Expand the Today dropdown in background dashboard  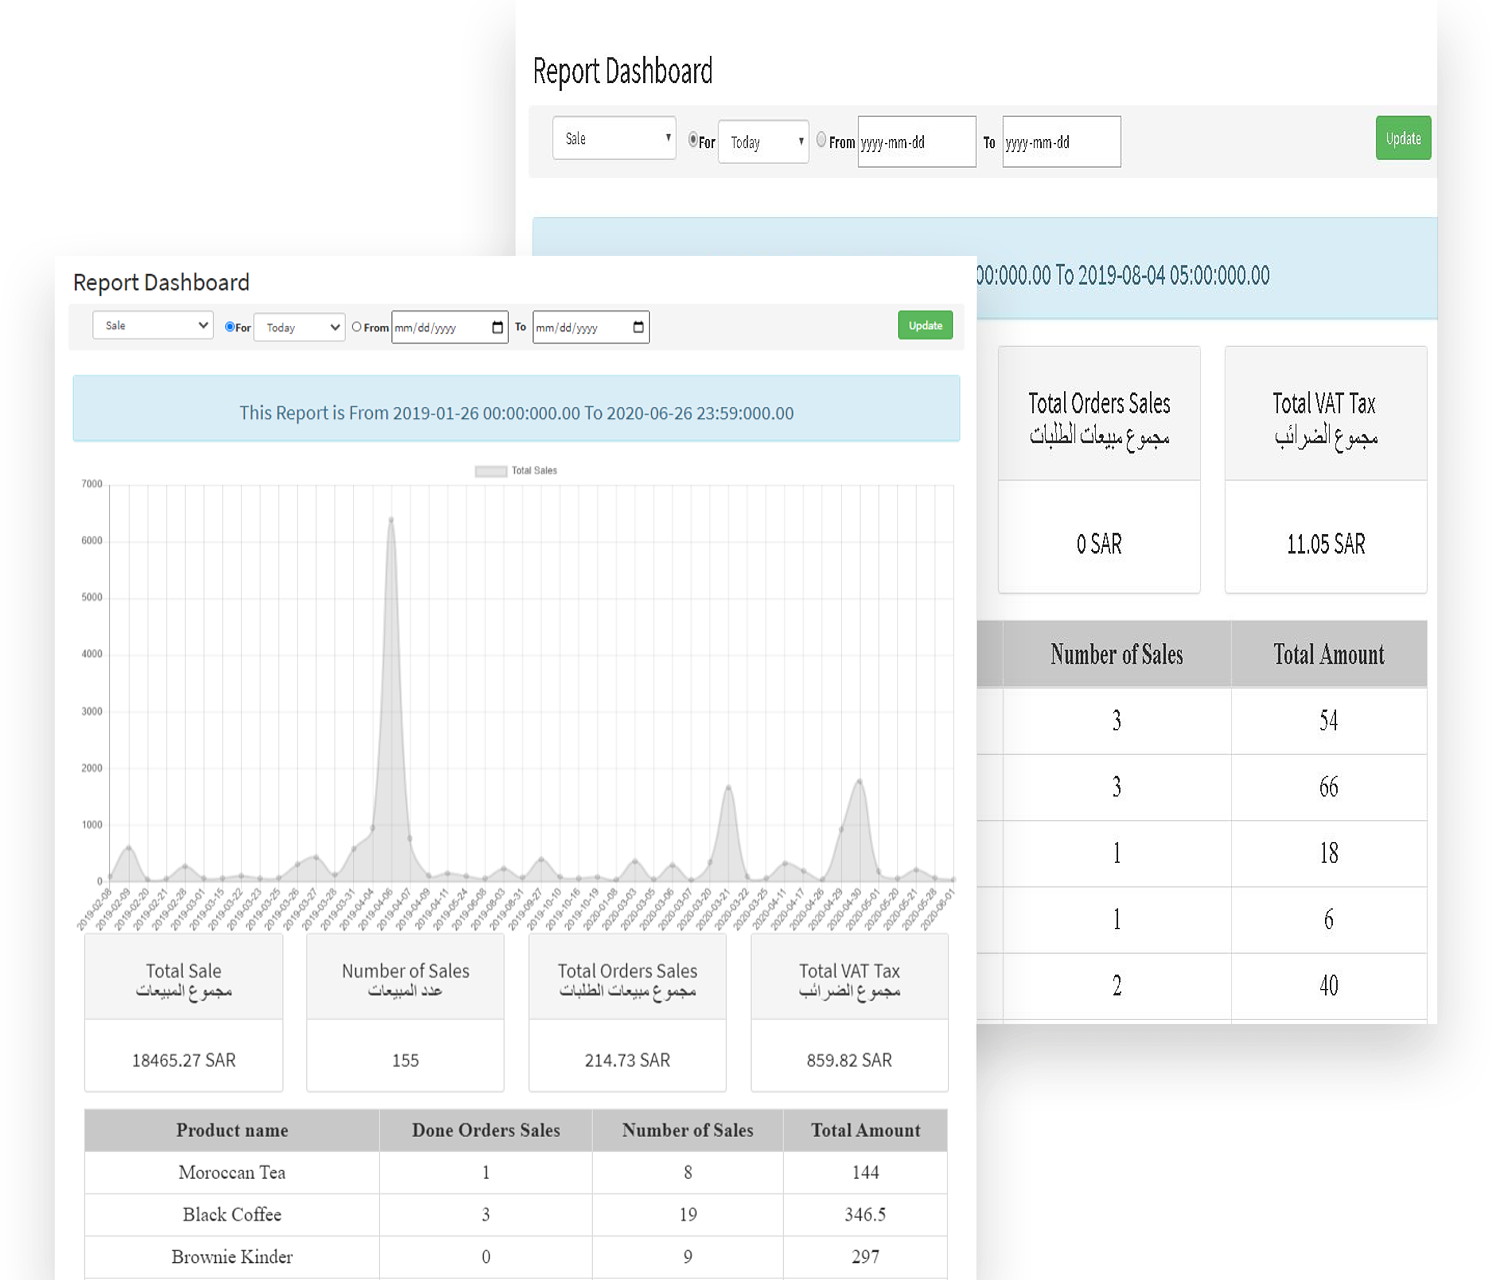click(763, 142)
